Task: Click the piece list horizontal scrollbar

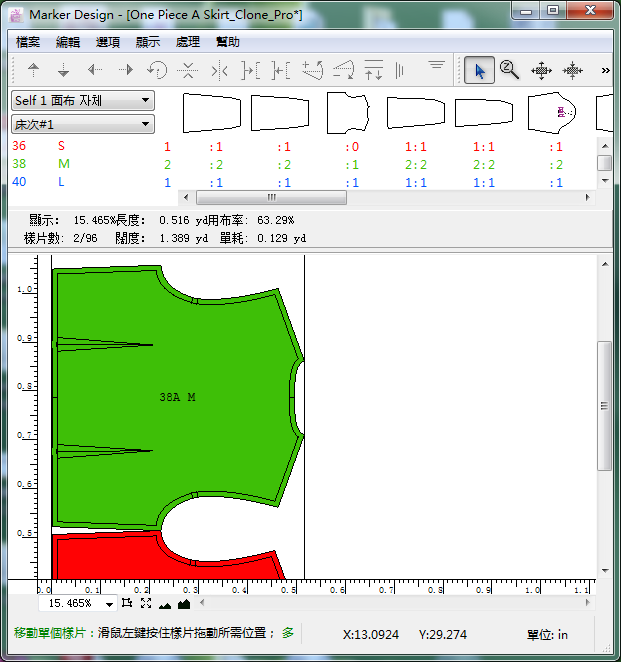Action: click(270, 198)
